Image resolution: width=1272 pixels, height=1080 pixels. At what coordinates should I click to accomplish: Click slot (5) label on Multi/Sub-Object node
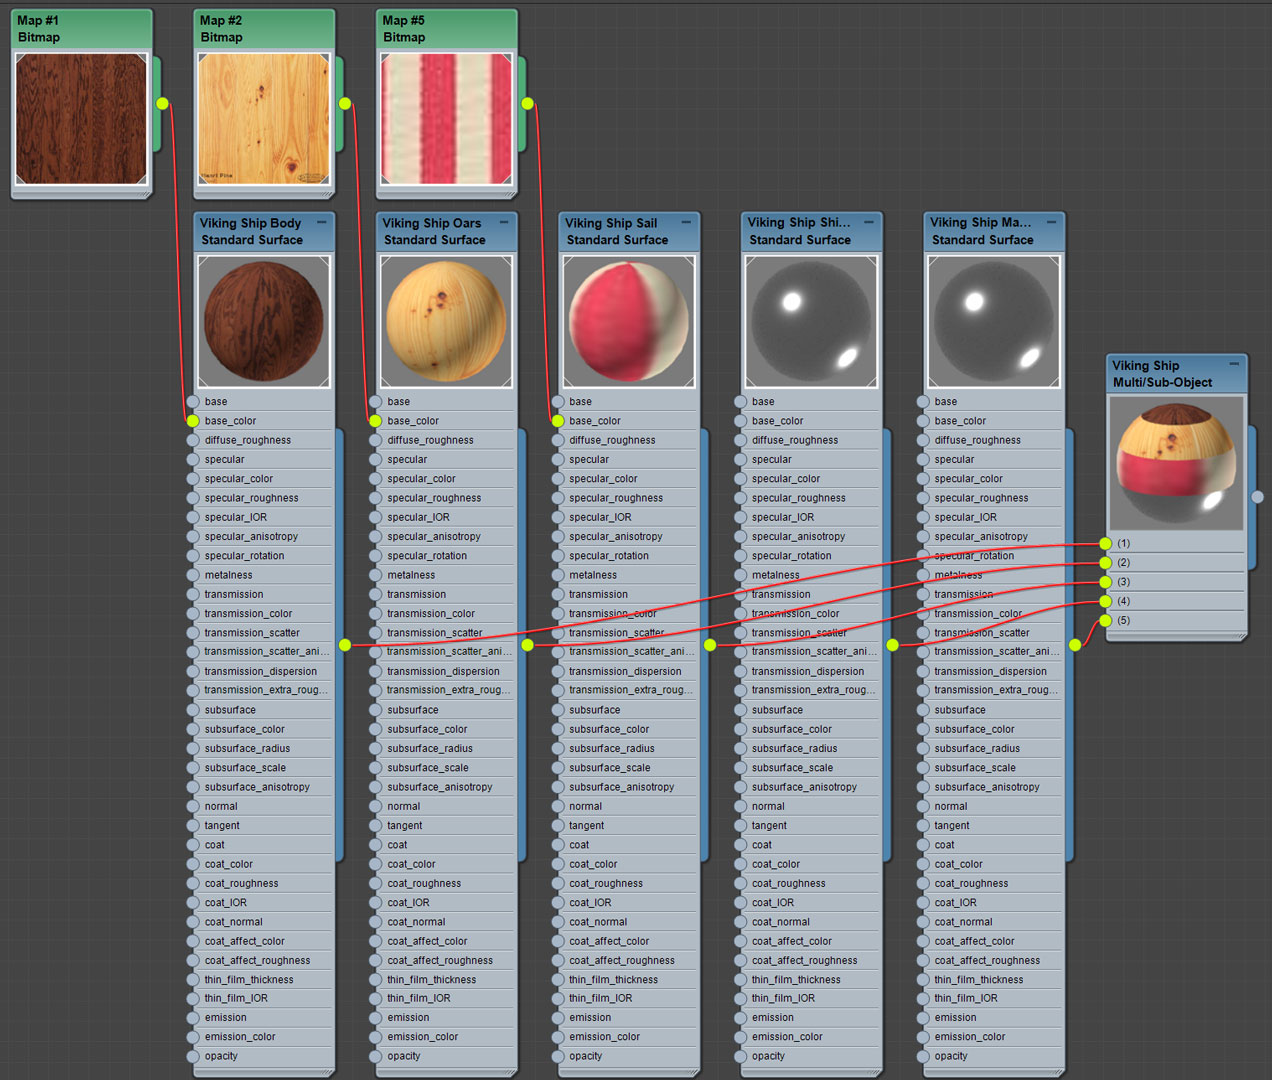(1124, 621)
